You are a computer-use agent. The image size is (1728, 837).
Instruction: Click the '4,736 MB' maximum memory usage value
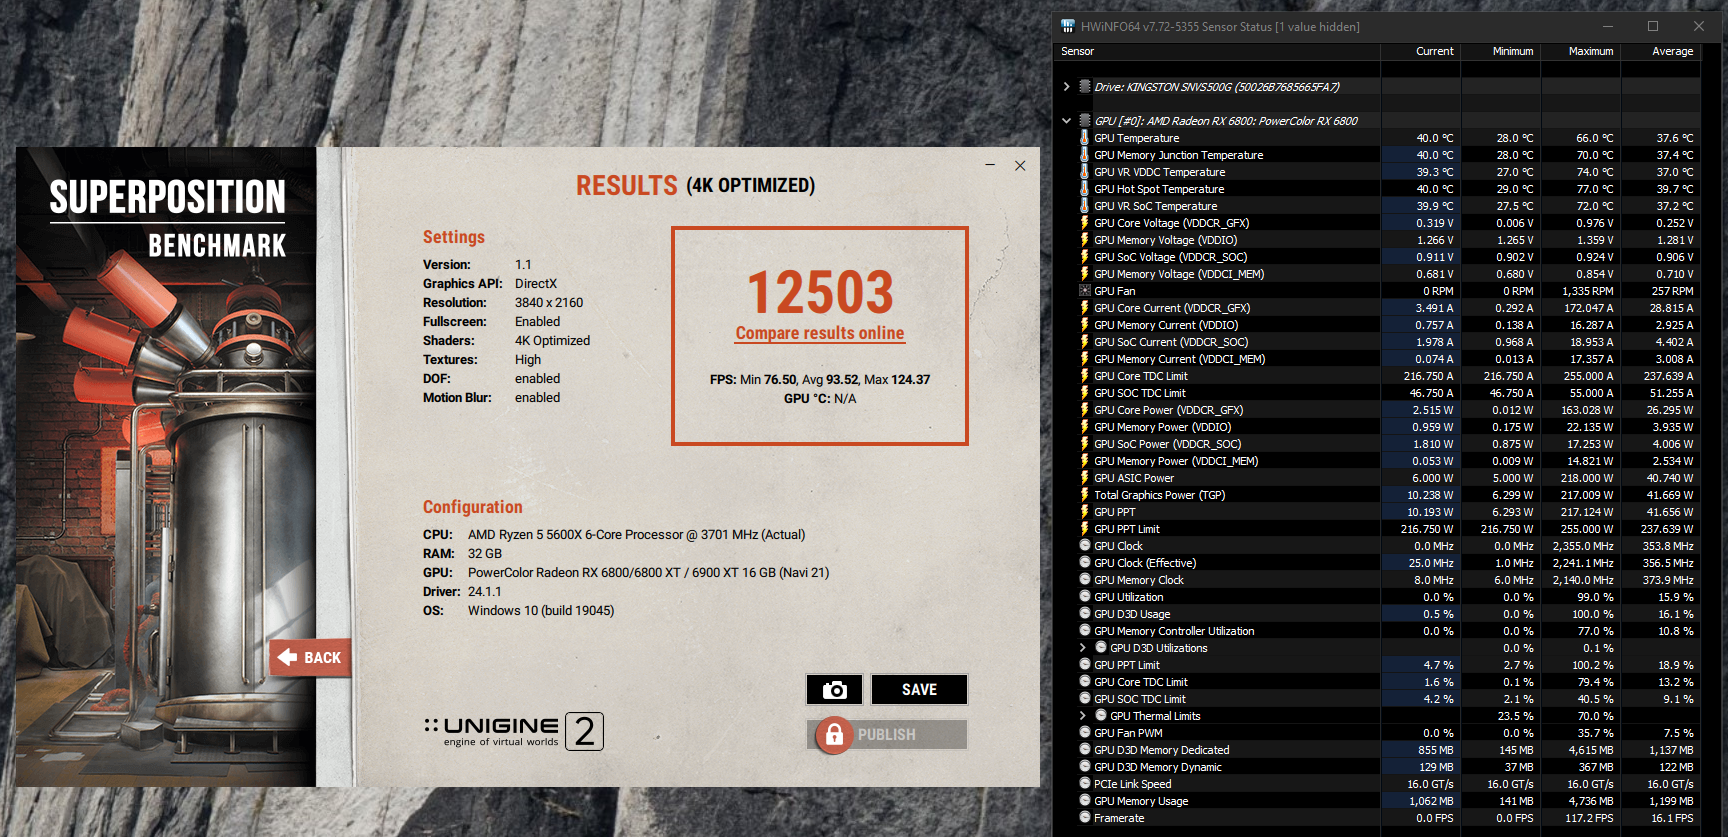[1591, 801]
